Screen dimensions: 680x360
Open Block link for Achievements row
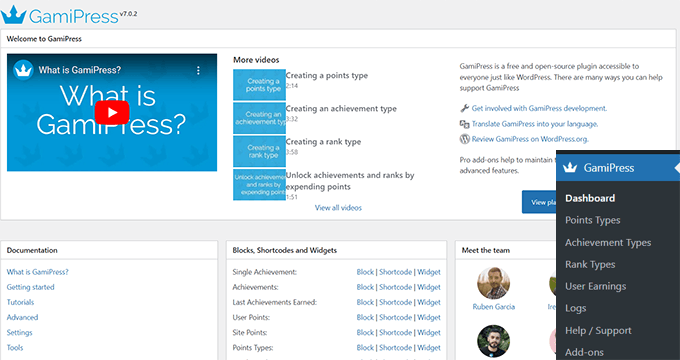365,287
